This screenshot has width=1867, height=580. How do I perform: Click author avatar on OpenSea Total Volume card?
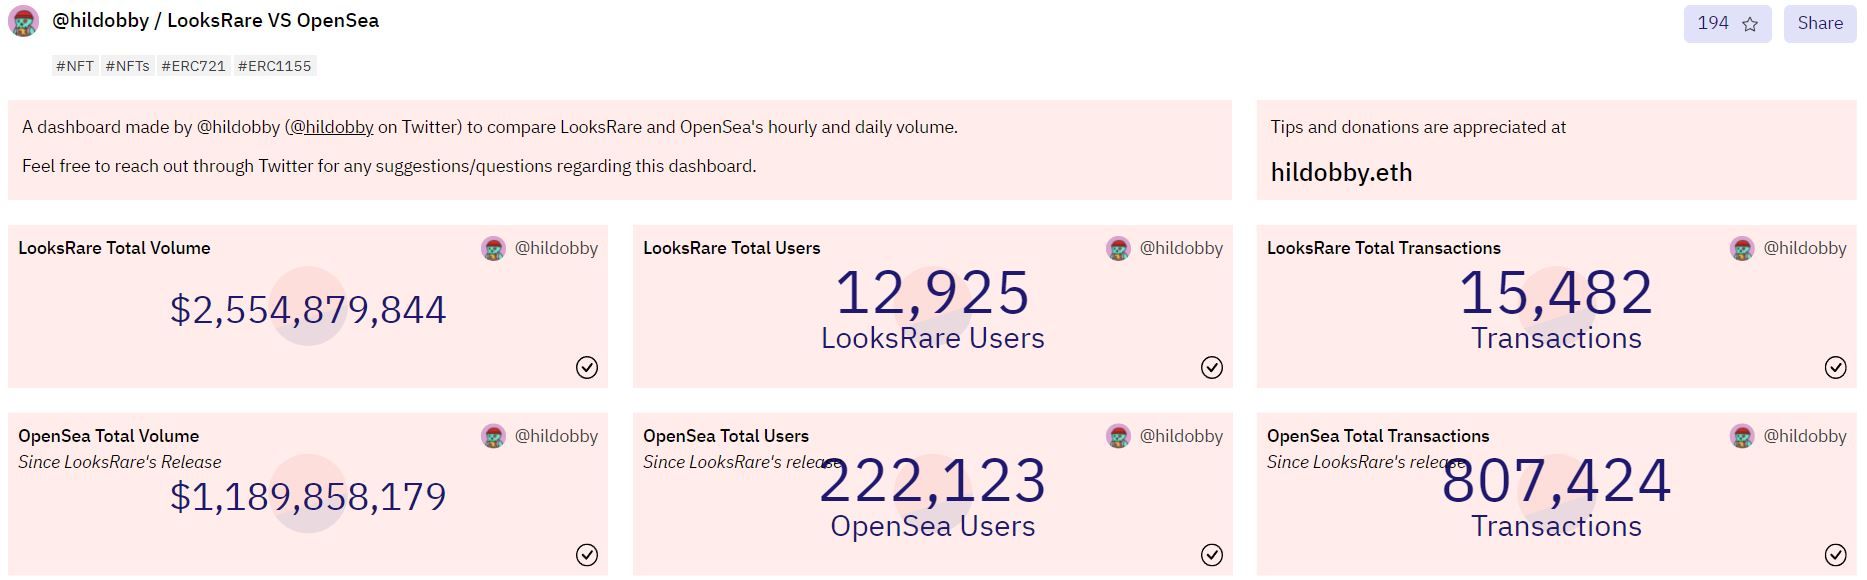point(493,436)
